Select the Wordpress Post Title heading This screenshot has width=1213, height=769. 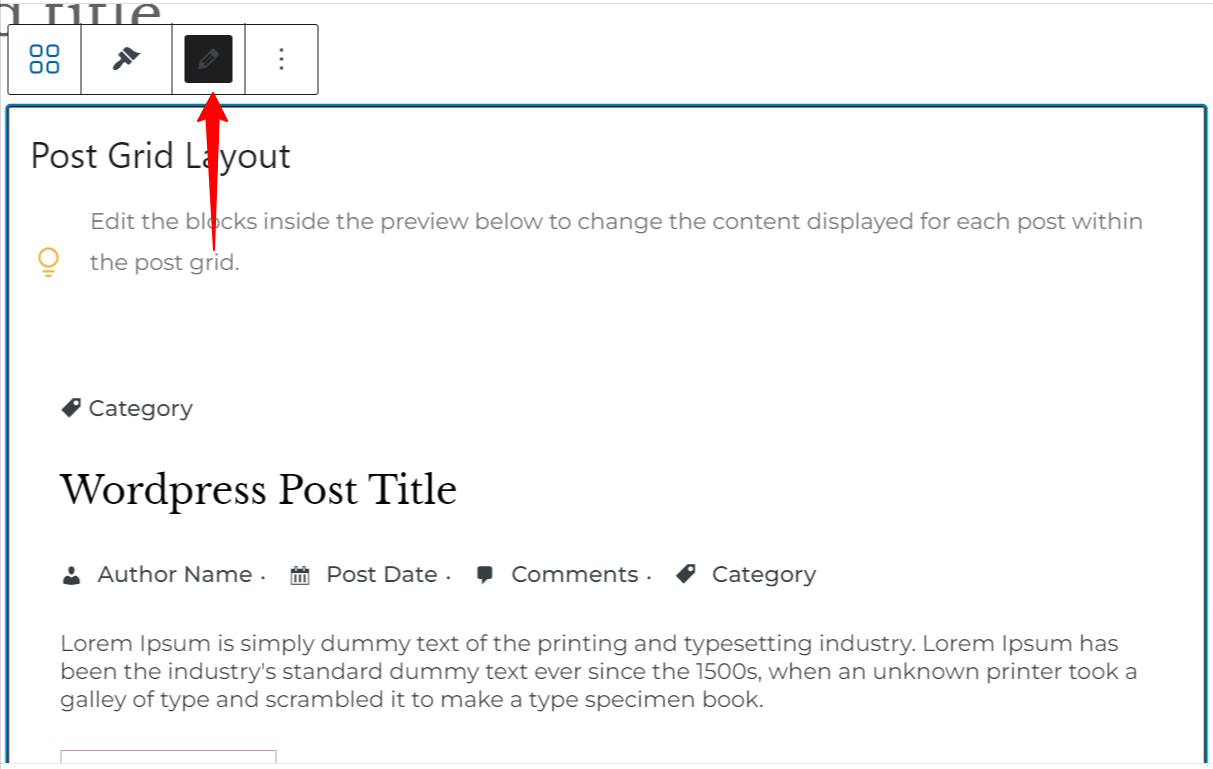pos(258,490)
